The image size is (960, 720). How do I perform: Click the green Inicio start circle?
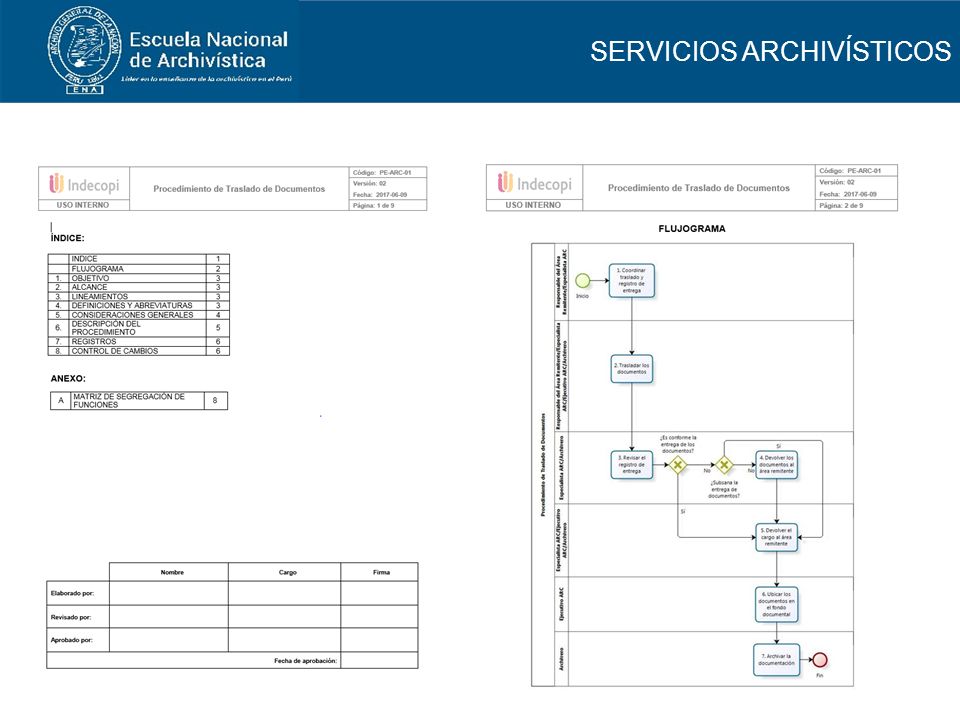click(x=583, y=280)
